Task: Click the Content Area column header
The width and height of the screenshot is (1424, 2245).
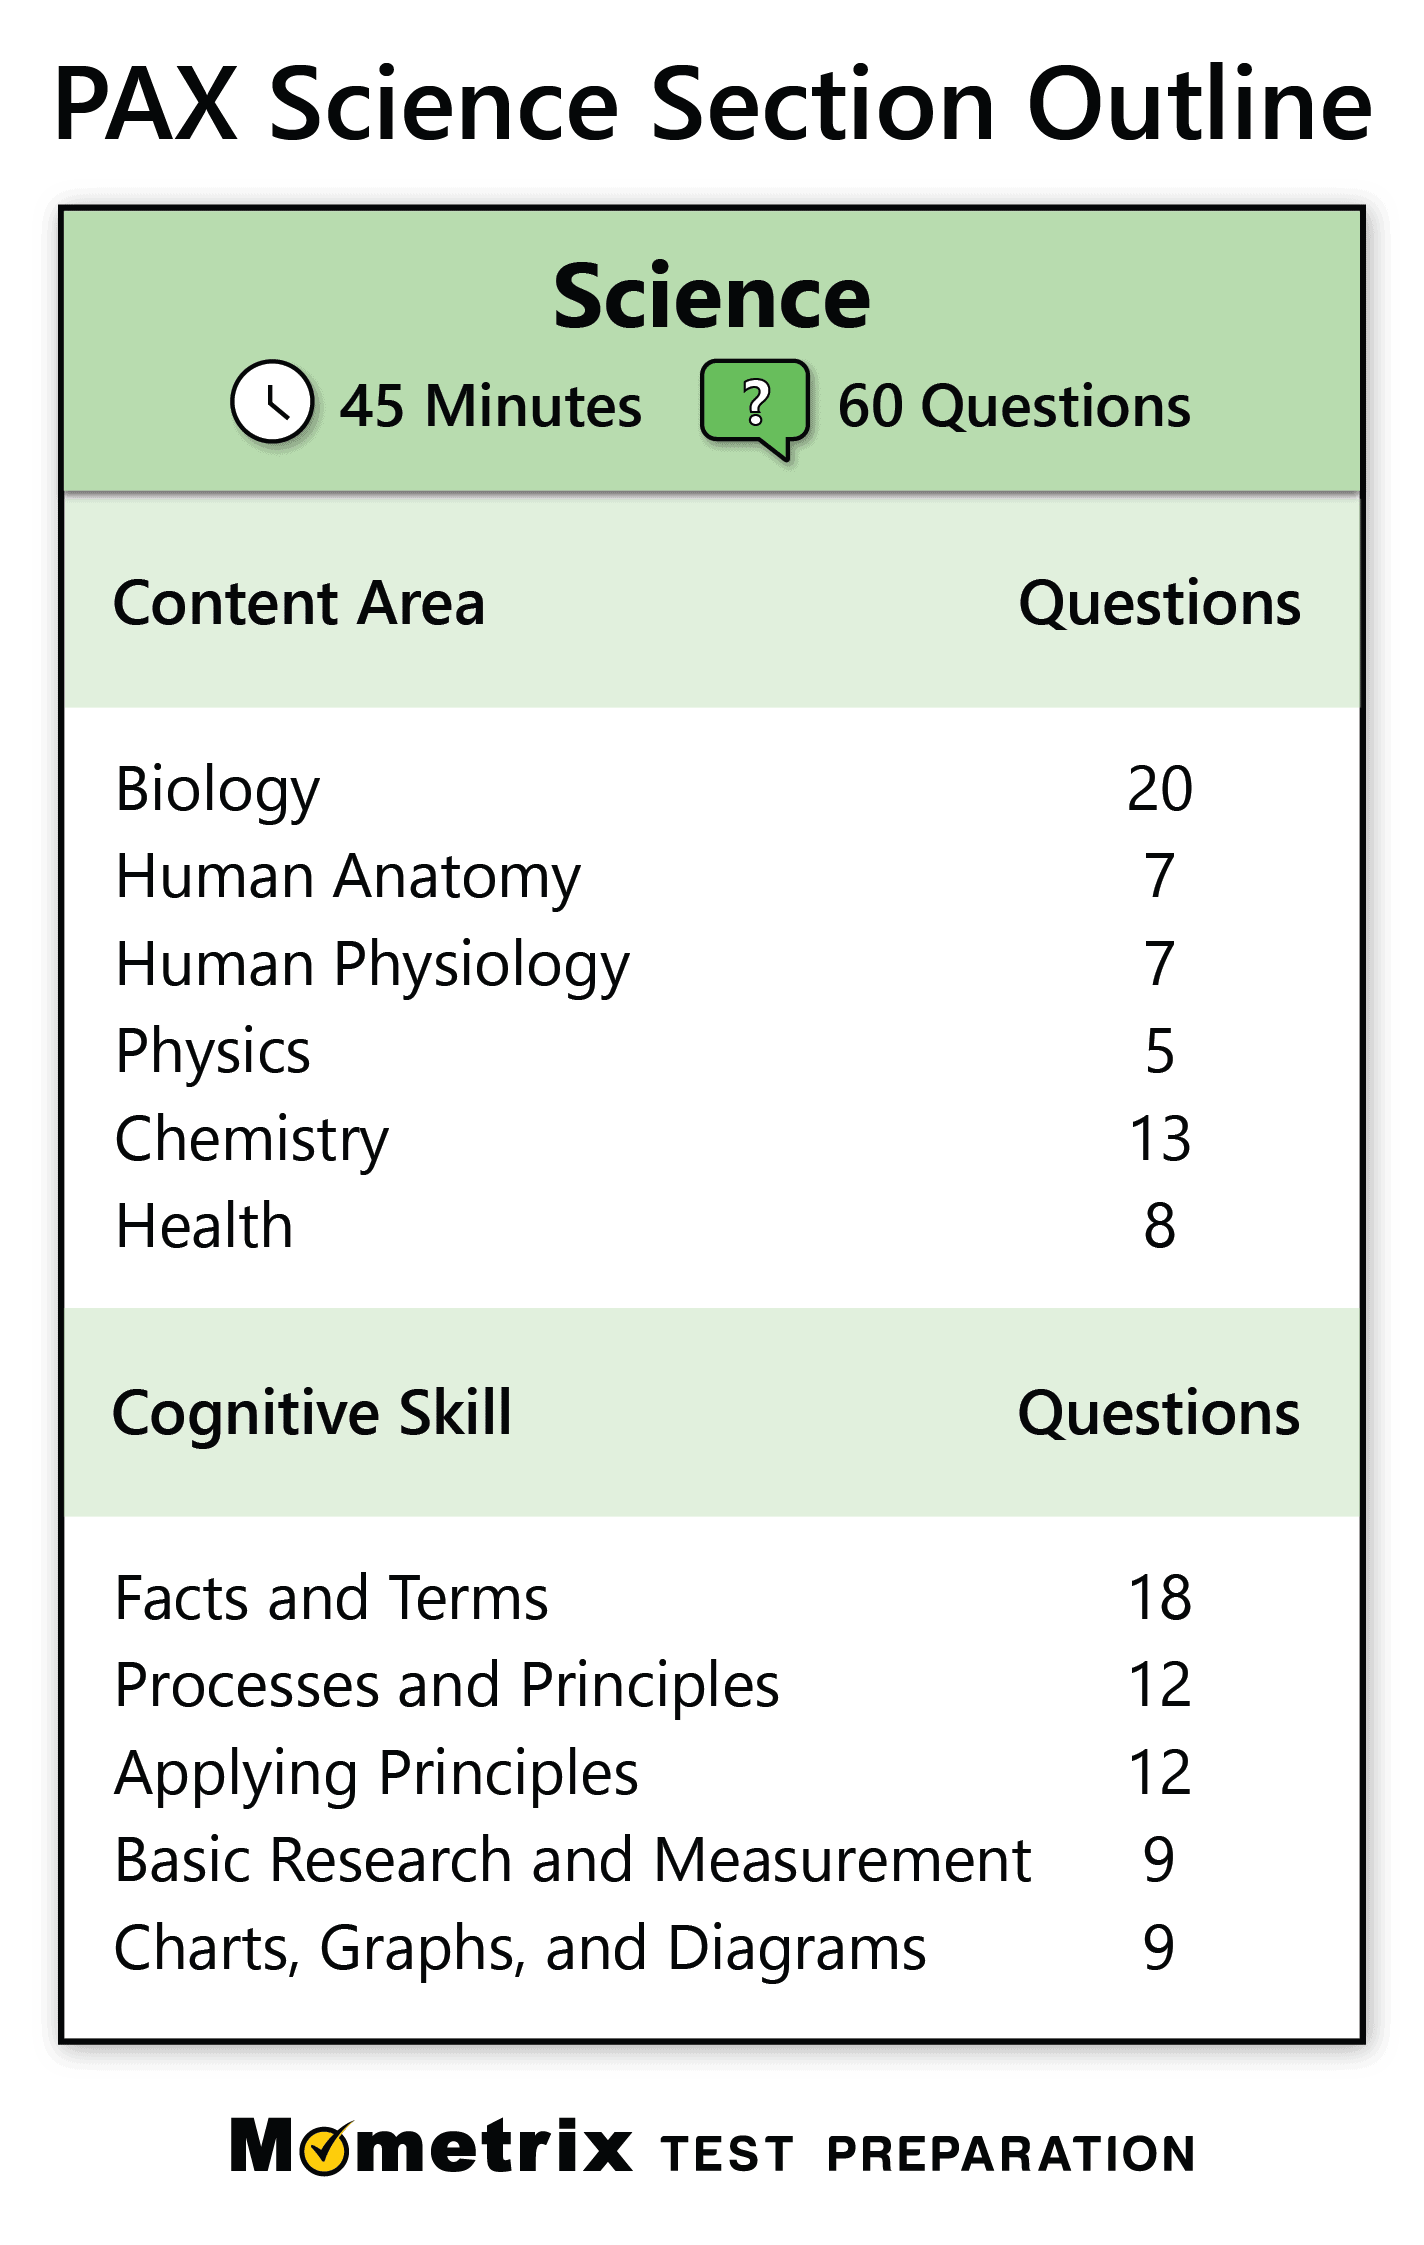Action: [x=299, y=603]
